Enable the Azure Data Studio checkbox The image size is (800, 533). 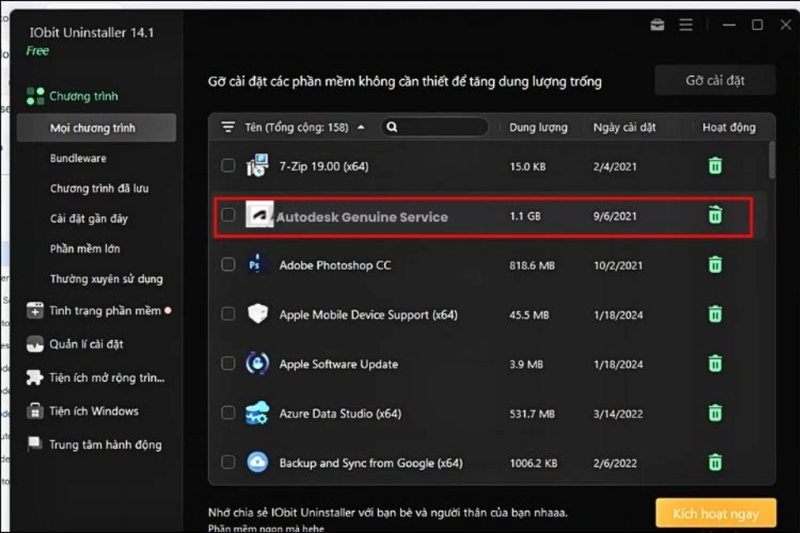pos(228,413)
